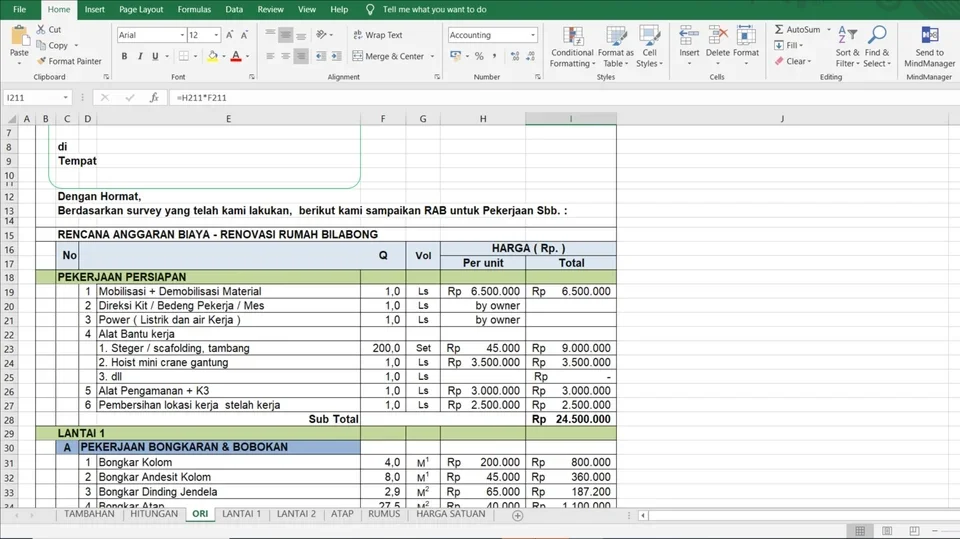This screenshot has height=539, width=960.
Task: Click the AutoSum sigma button
Action: tap(797, 29)
